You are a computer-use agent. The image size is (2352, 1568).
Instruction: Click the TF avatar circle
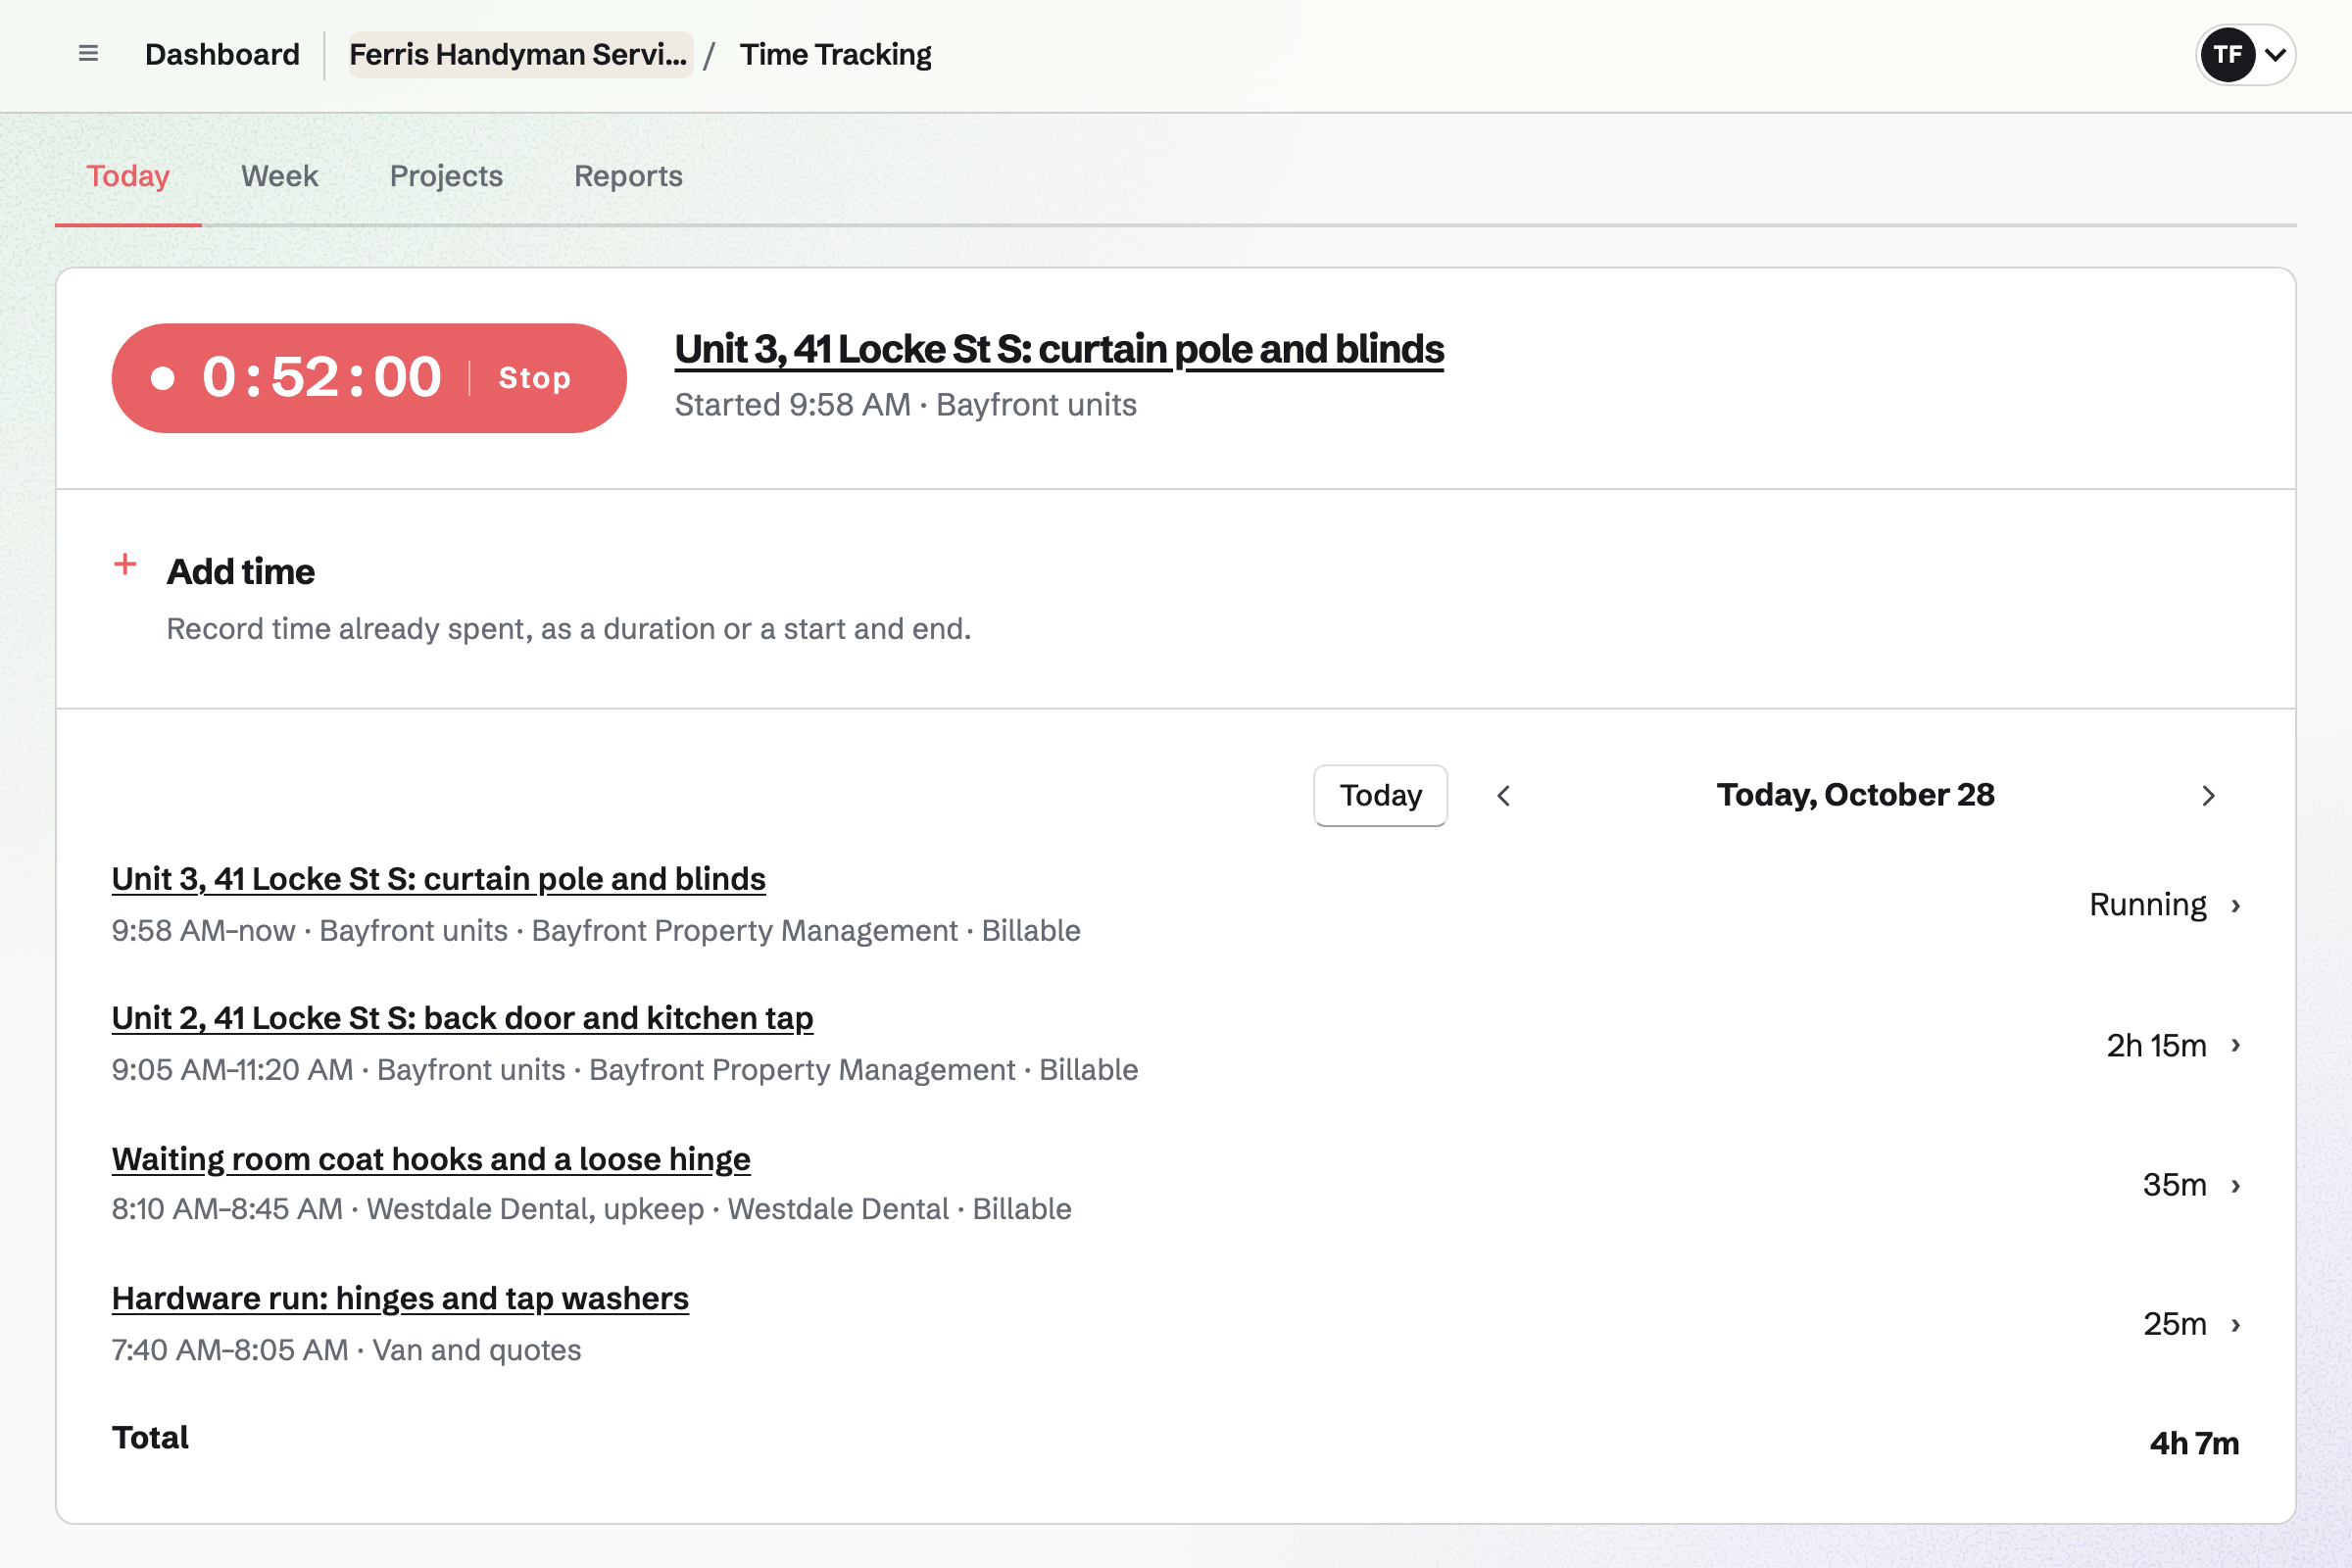coord(2227,54)
